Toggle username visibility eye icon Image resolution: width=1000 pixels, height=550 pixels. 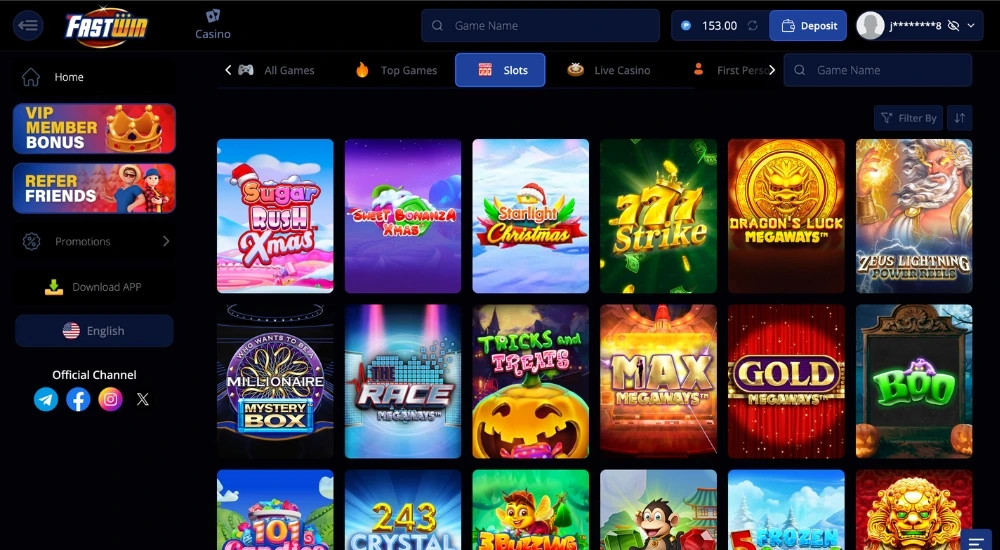pos(953,26)
